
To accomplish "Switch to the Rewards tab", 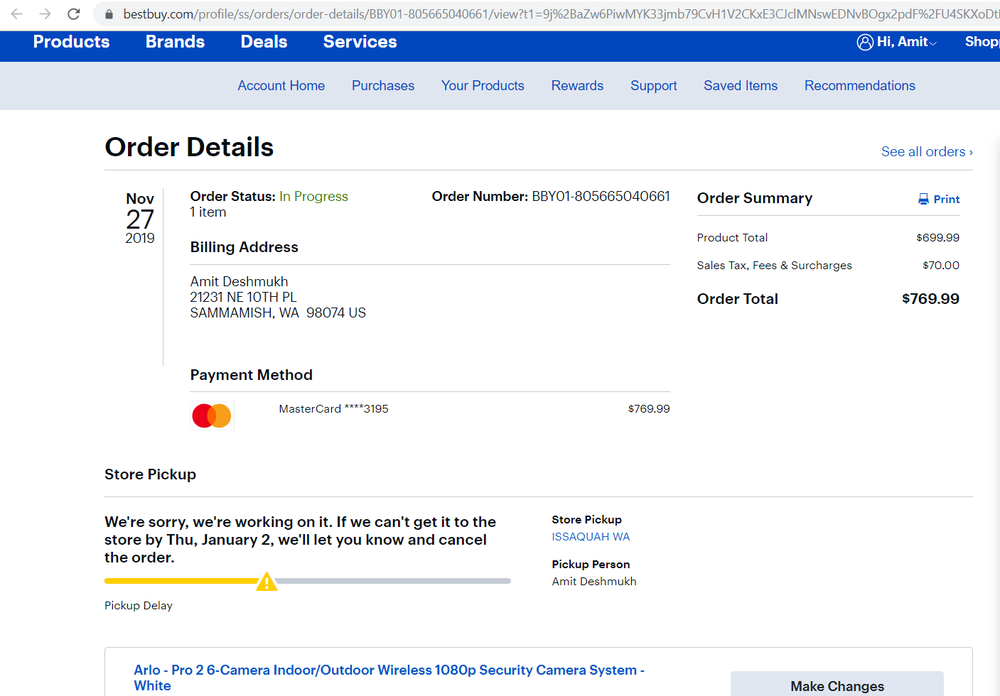I will point(577,86).
